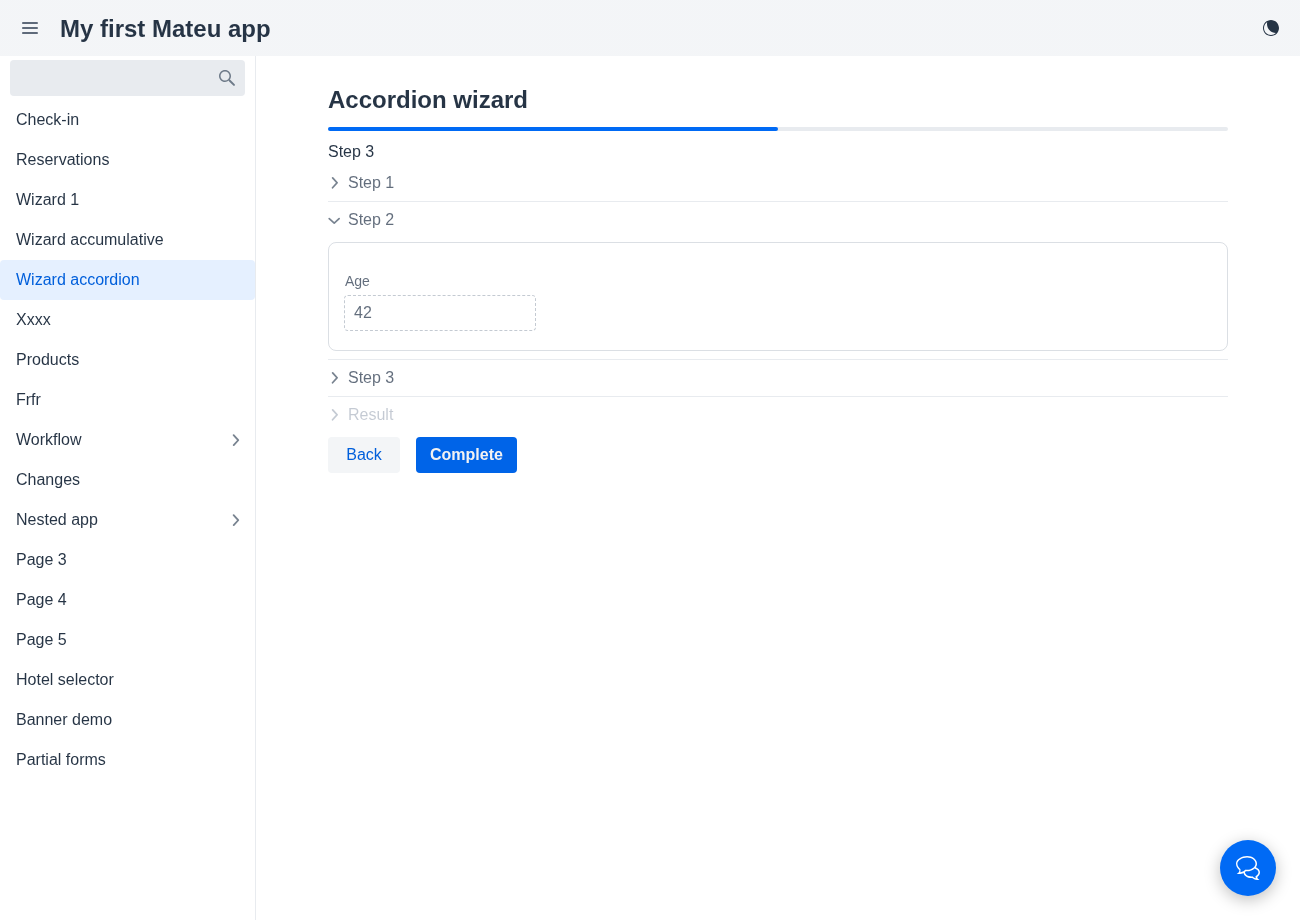Click the Complete button

coord(466,455)
